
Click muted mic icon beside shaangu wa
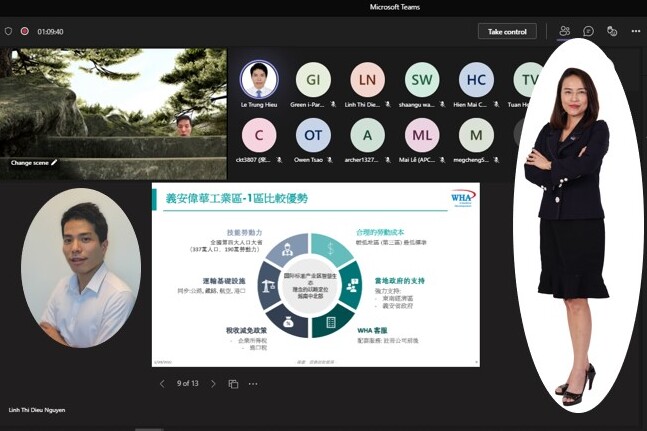442,105
